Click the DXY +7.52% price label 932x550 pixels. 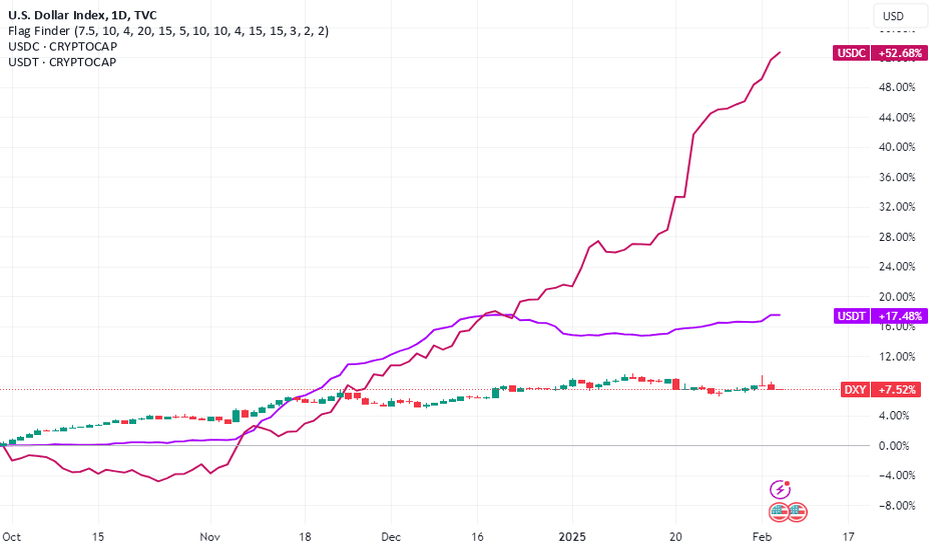pyautogui.click(x=881, y=389)
